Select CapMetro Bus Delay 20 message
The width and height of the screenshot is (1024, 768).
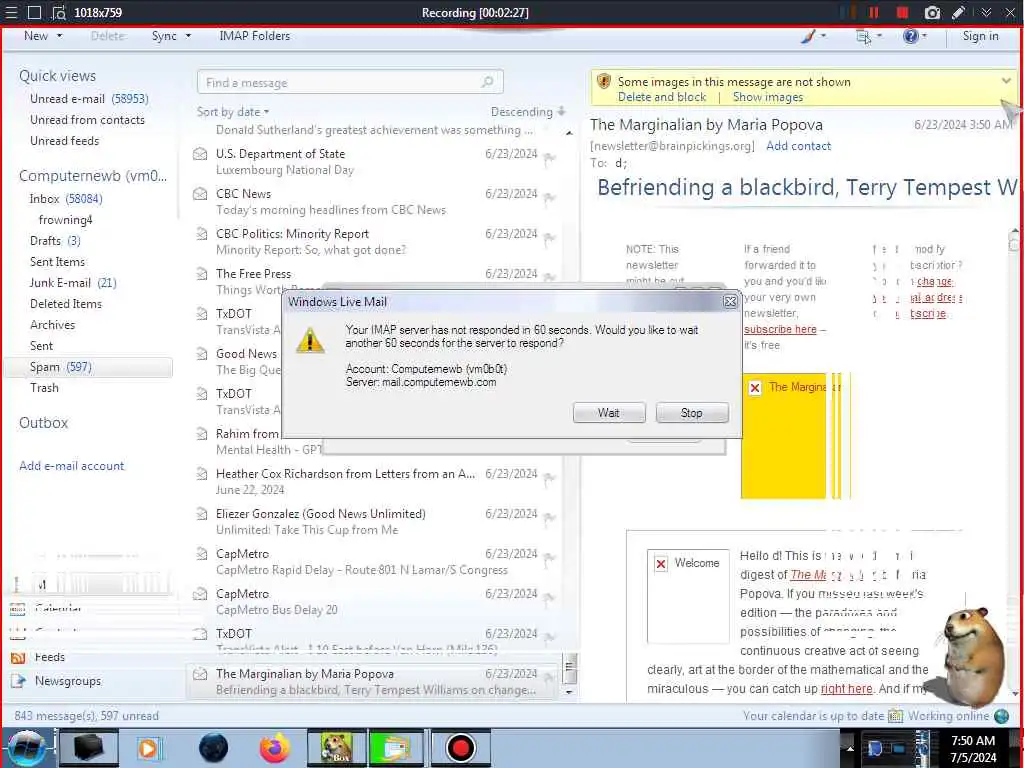click(x=376, y=601)
